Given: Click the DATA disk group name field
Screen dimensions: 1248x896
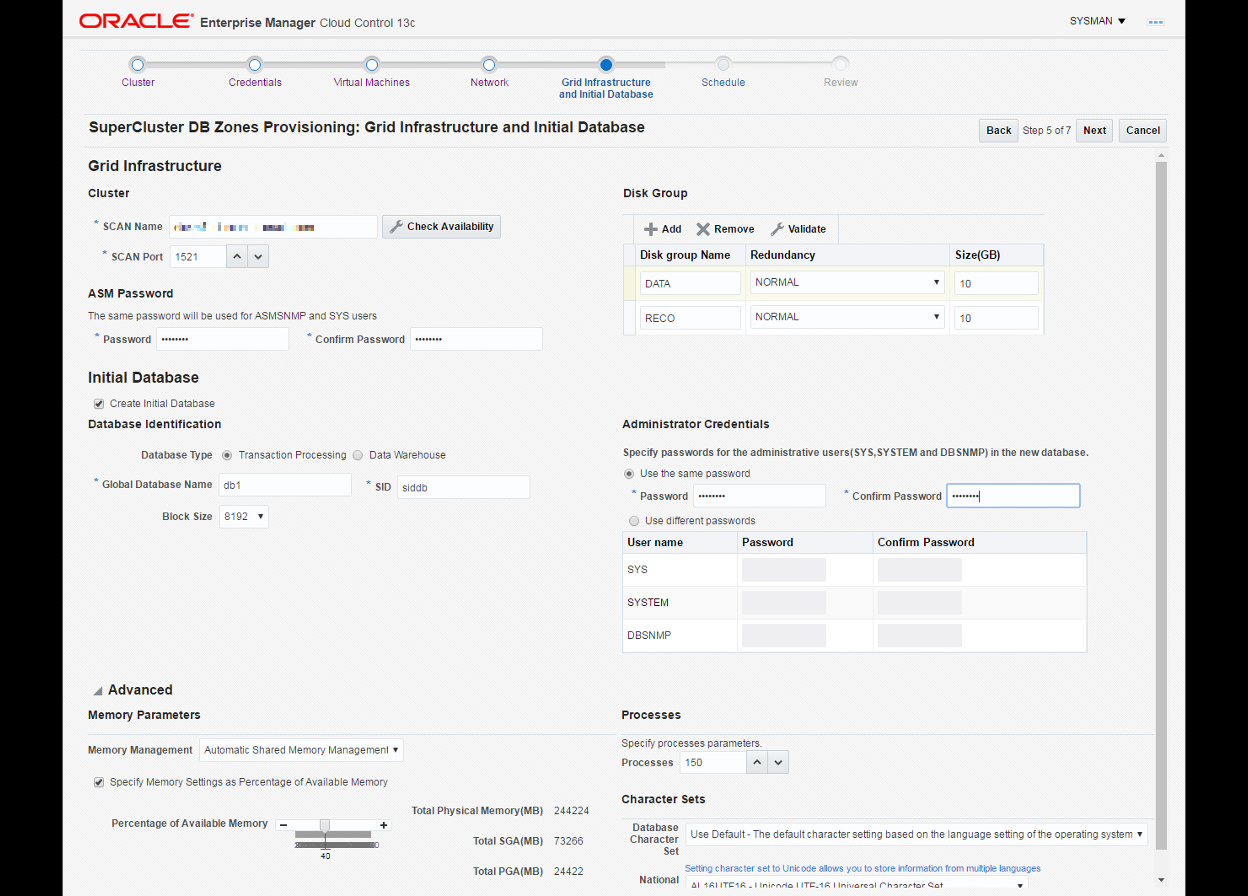Looking at the screenshot, I should pos(690,284).
